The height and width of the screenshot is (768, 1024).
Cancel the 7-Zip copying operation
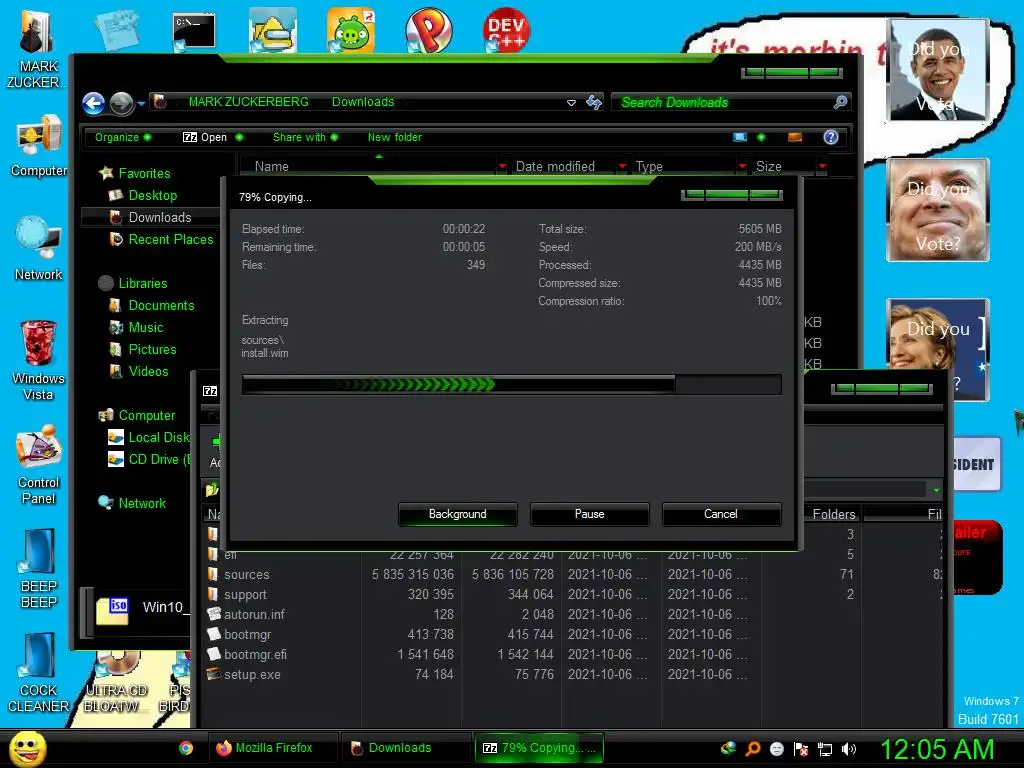click(x=721, y=514)
